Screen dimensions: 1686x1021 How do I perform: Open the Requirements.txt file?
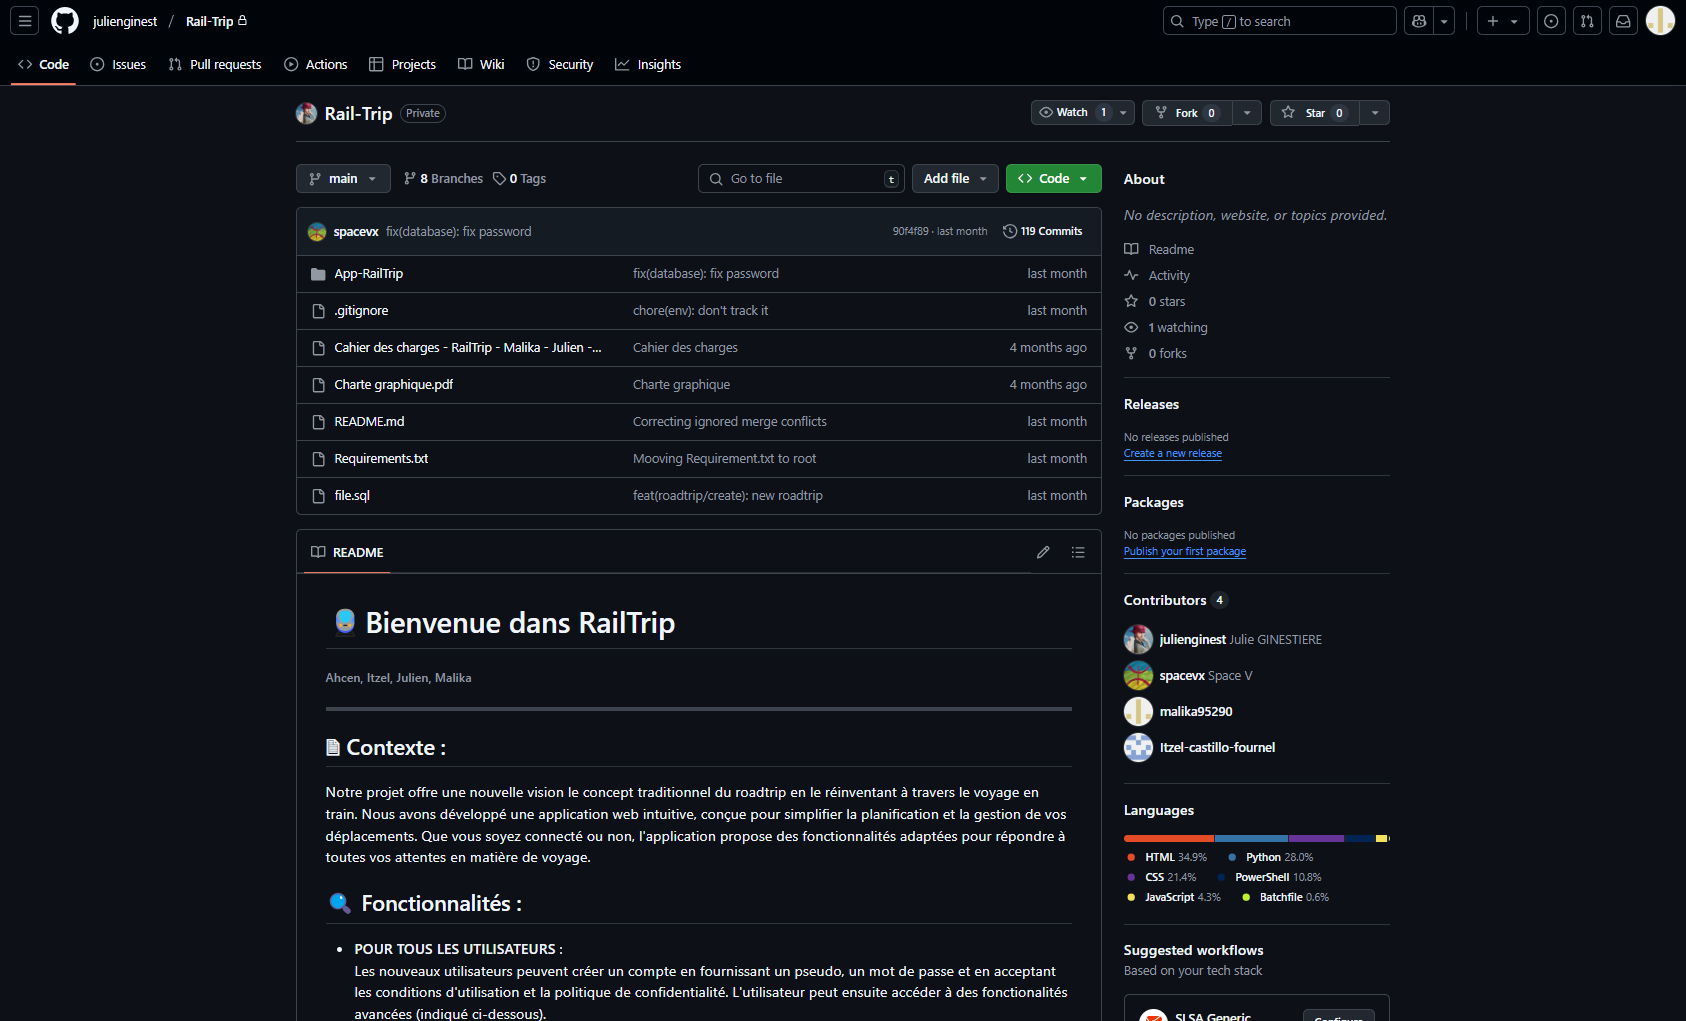click(x=381, y=458)
